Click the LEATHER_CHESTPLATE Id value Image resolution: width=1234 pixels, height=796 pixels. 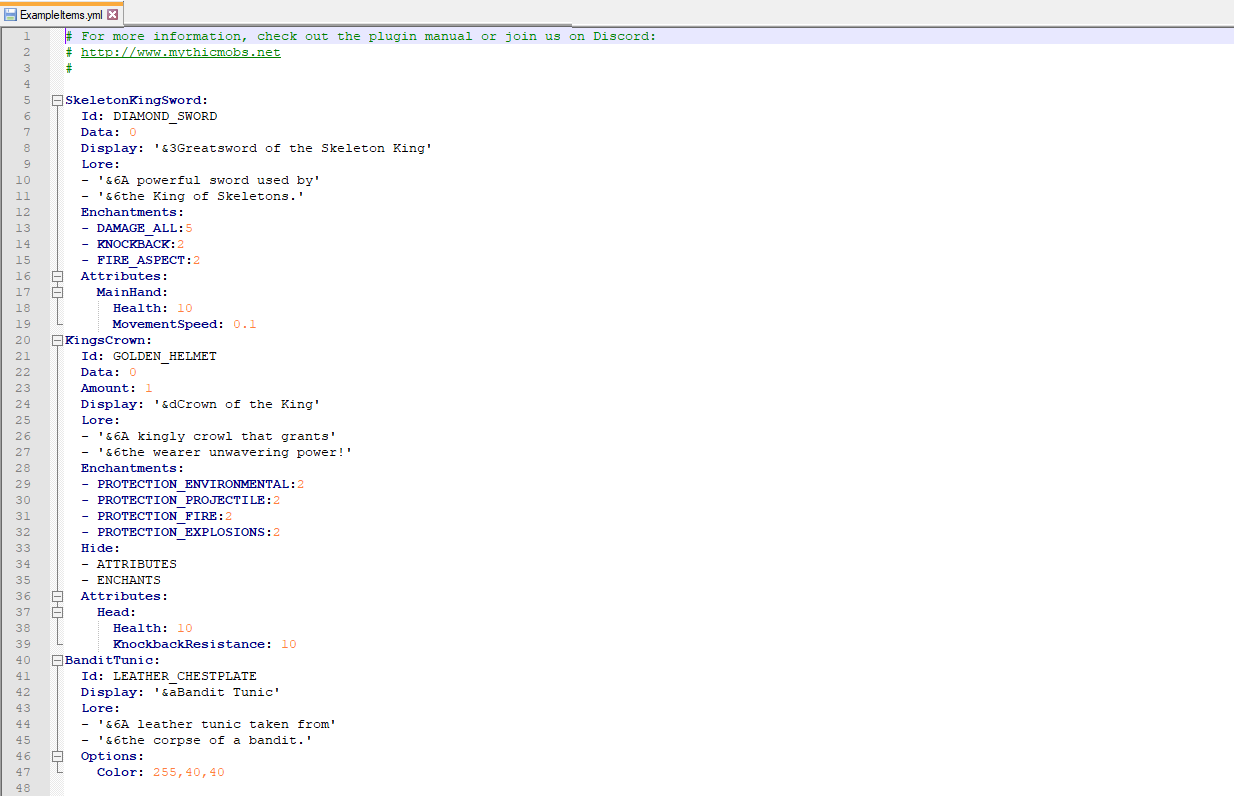pyautogui.click(x=184, y=676)
